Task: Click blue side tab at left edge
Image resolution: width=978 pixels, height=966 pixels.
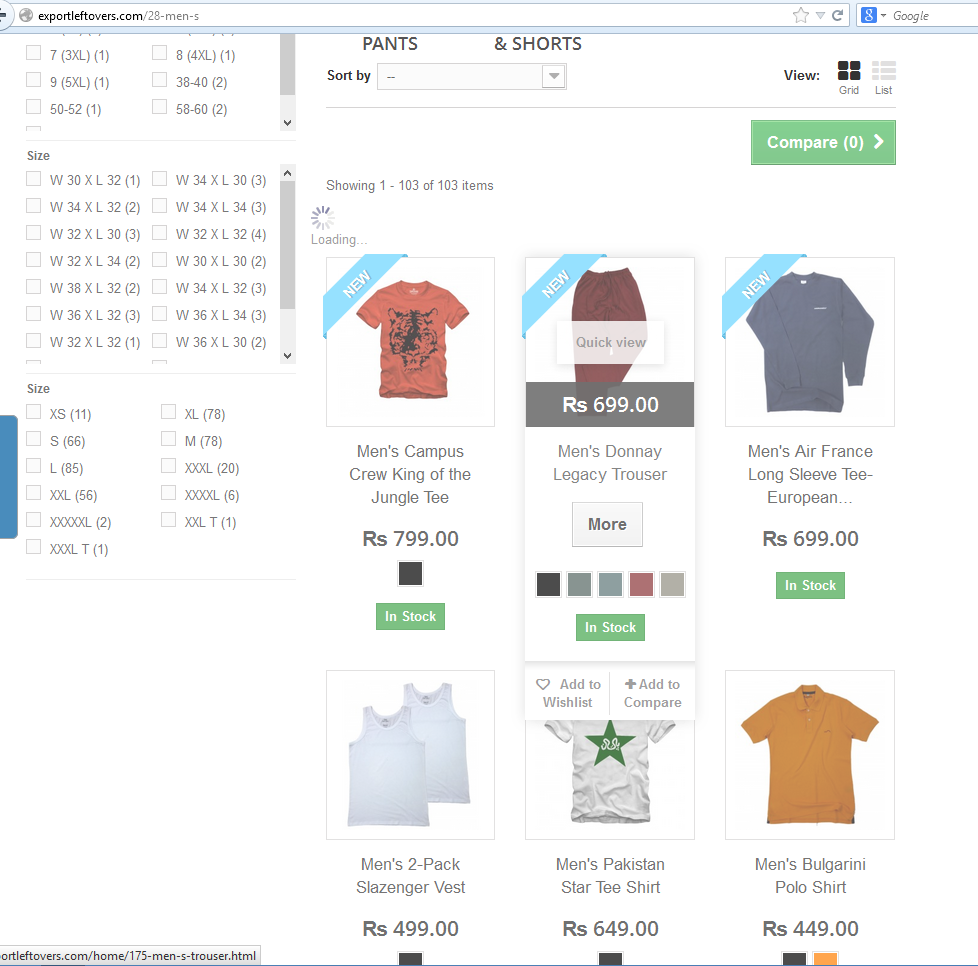Action: (8, 476)
